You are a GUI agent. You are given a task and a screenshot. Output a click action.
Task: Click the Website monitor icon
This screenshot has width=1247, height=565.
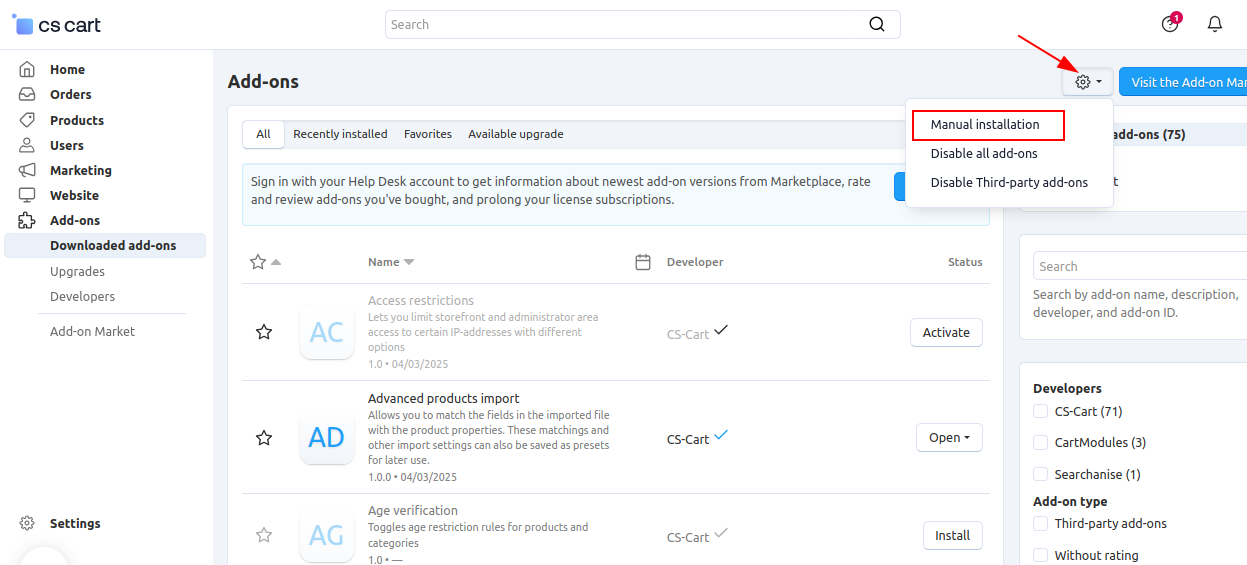point(27,195)
